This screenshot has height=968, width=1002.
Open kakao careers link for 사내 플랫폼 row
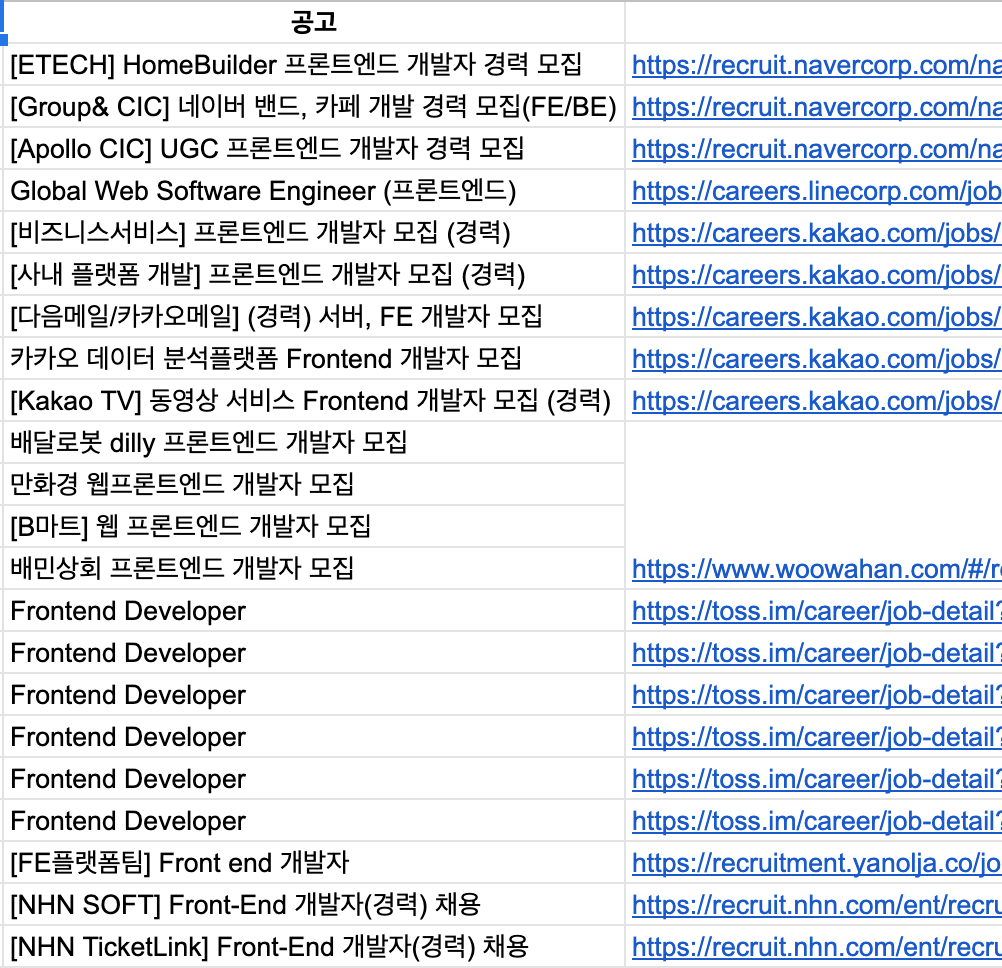pyautogui.click(x=817, y=276)
